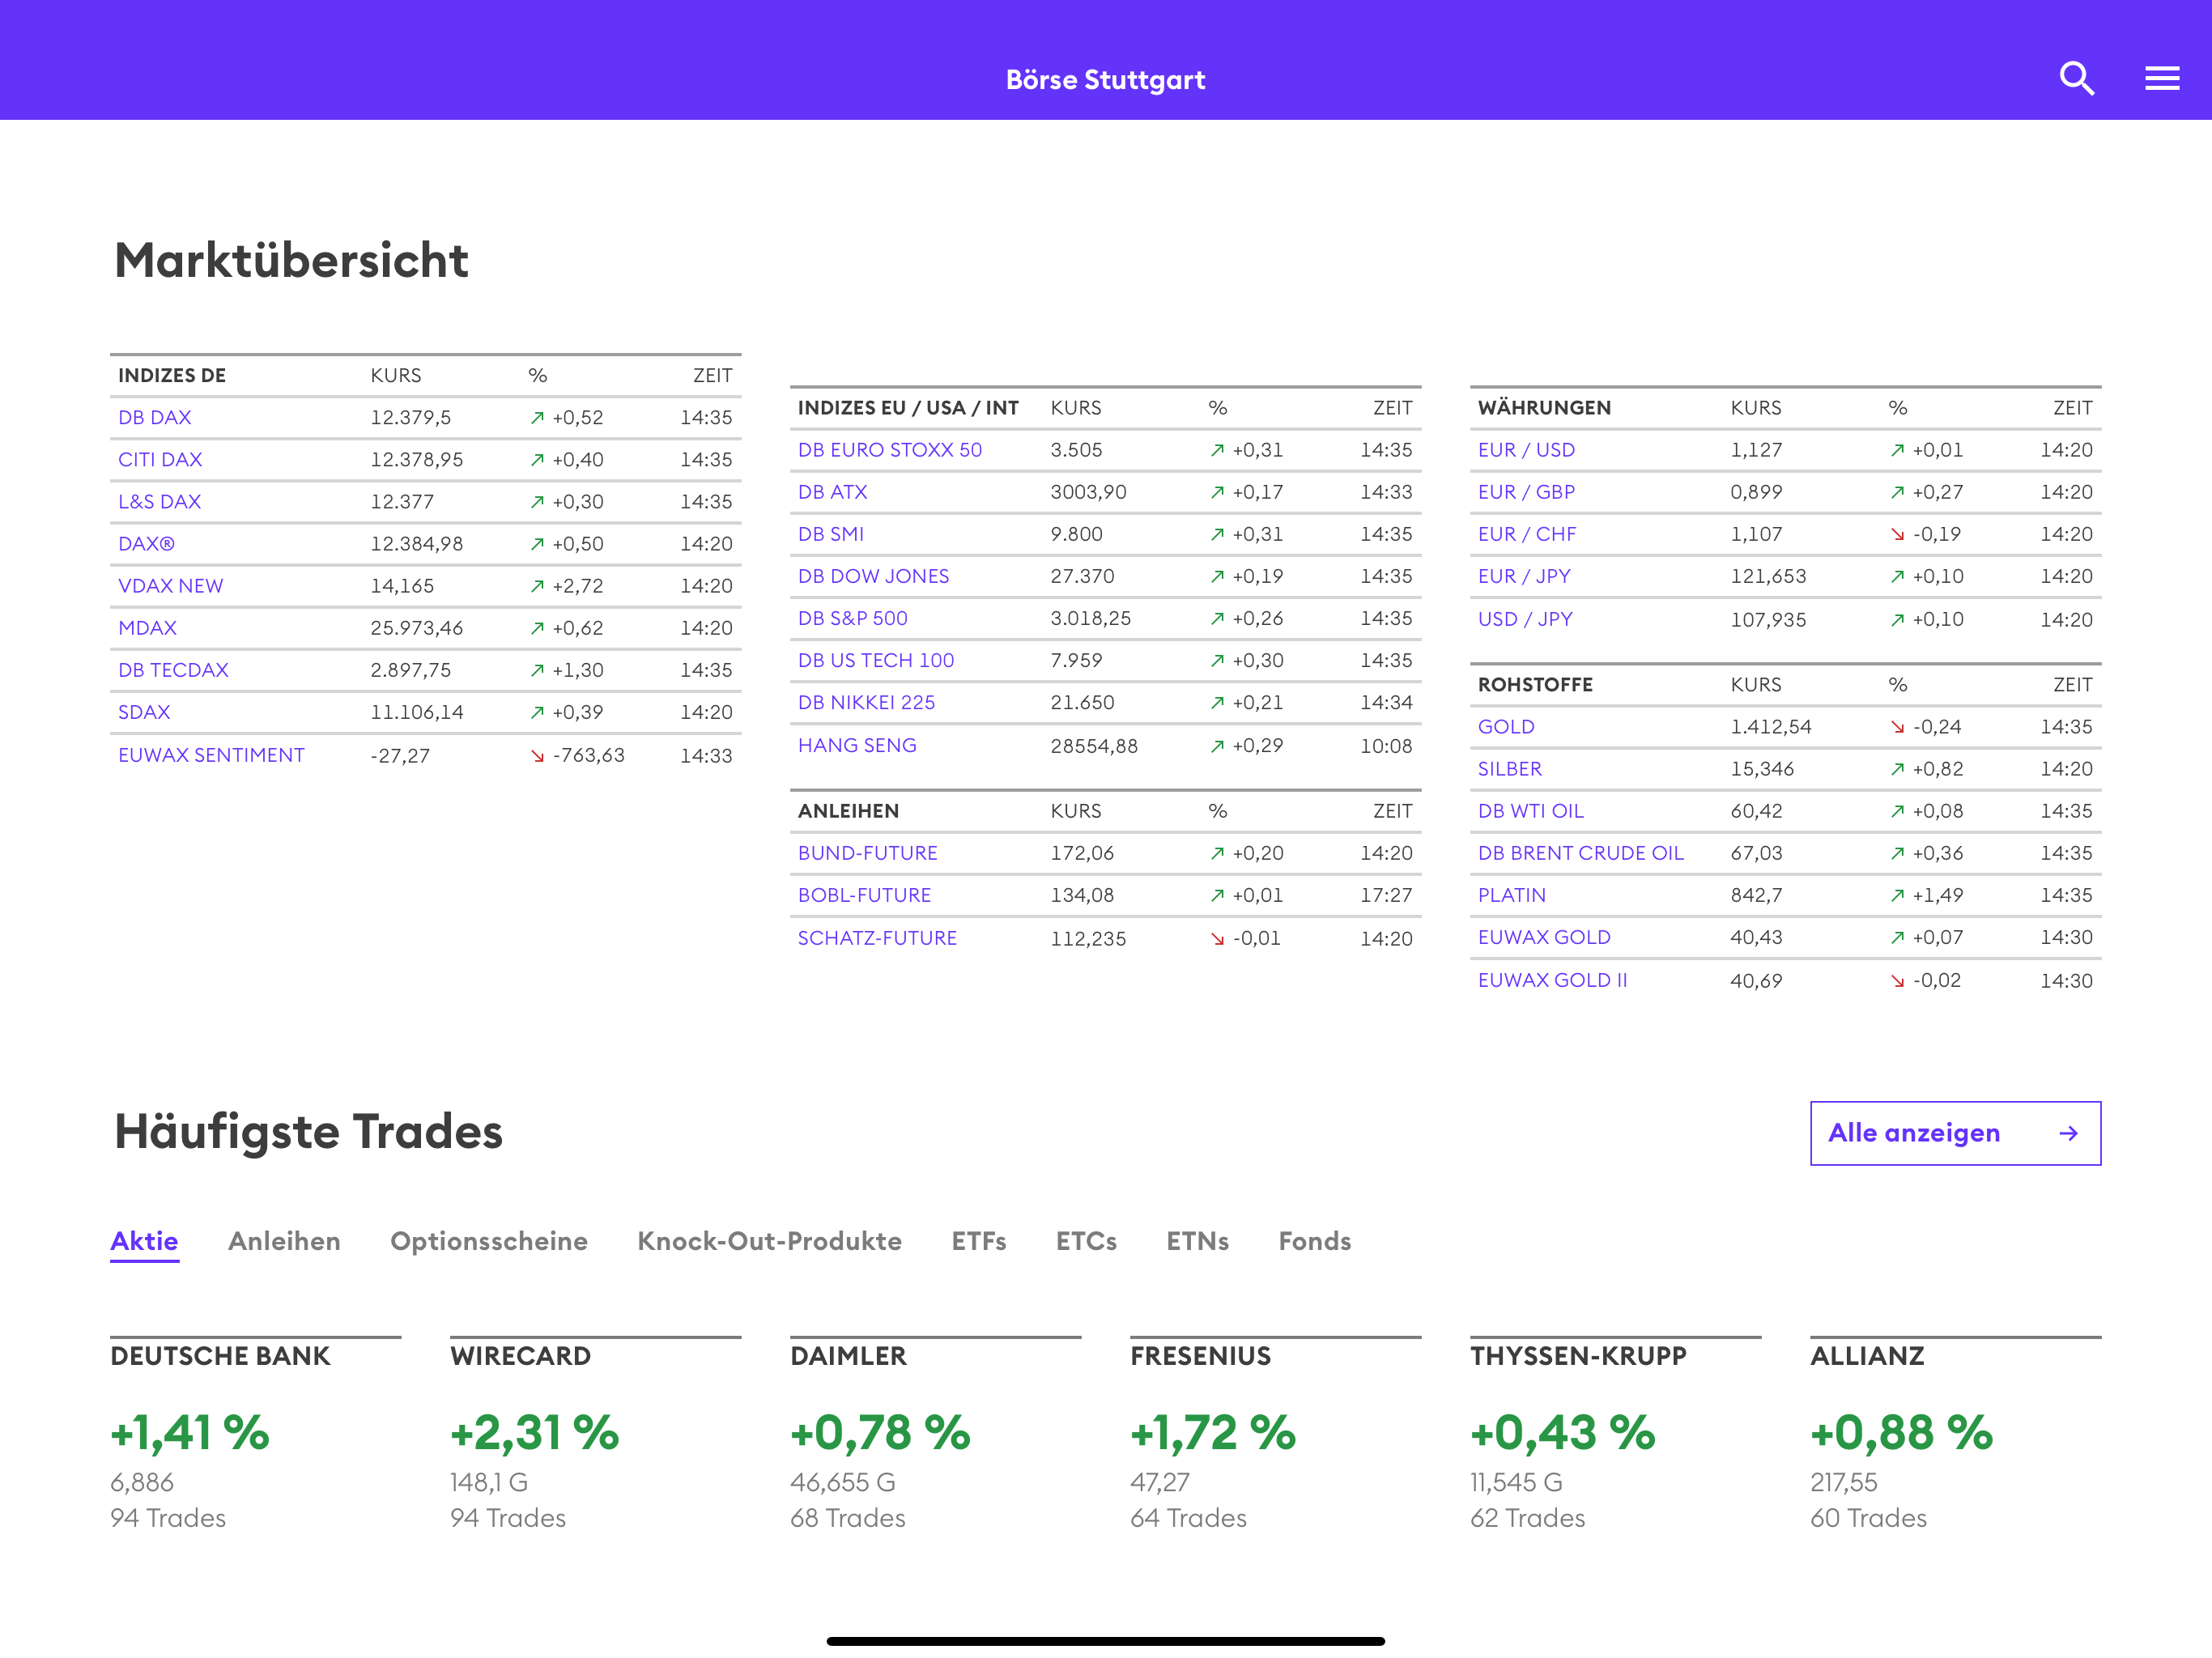The height and width of the screenshot is (1658, 2212).
Task: Open the DB SMI link
Action: 830,533
